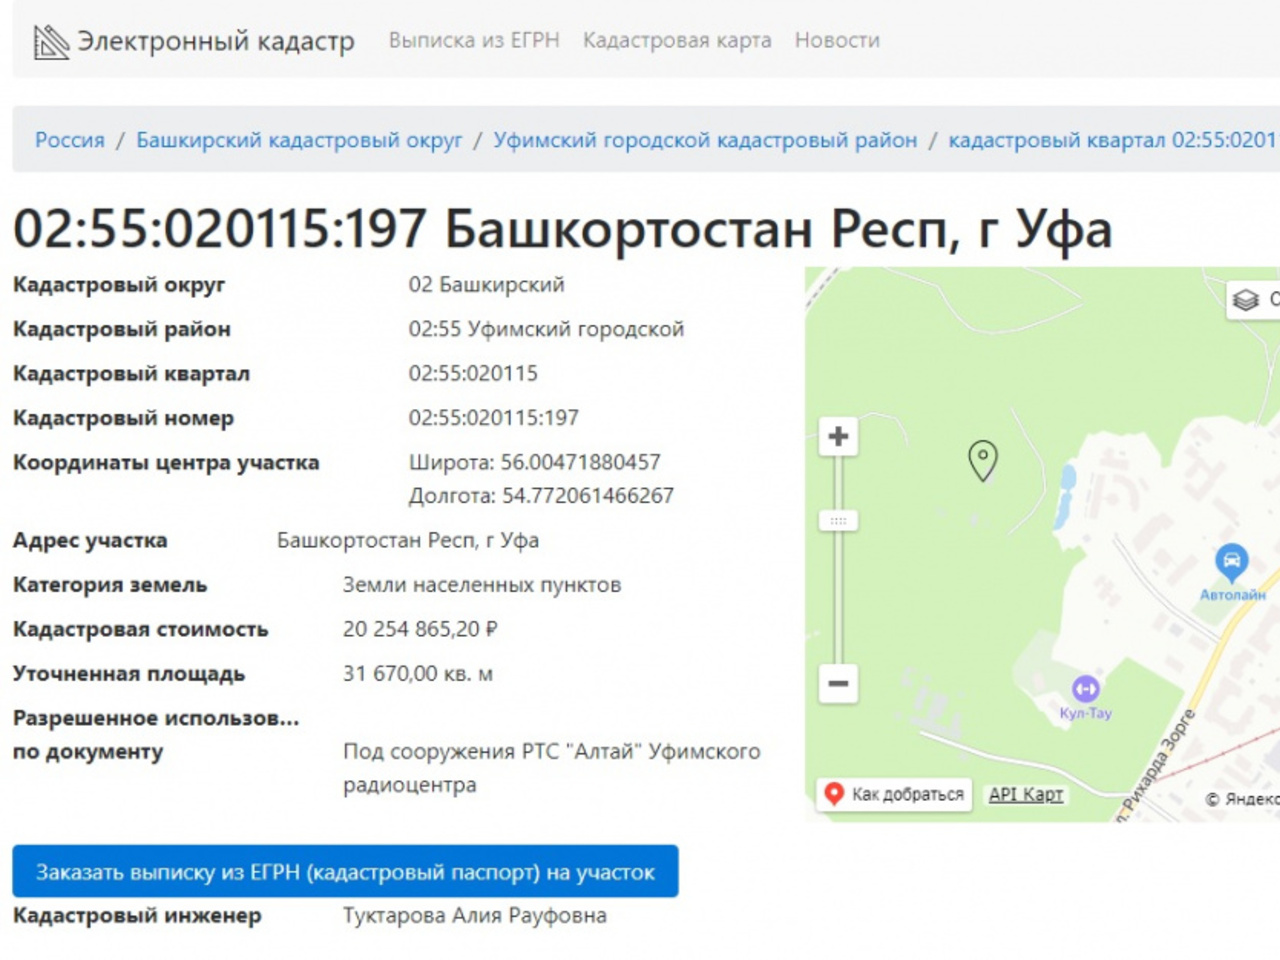The height and width of the screenshot is (960, 1280).
Task: Click the Электронный кадастр logo icon
Action: click(x=50, y=42)
